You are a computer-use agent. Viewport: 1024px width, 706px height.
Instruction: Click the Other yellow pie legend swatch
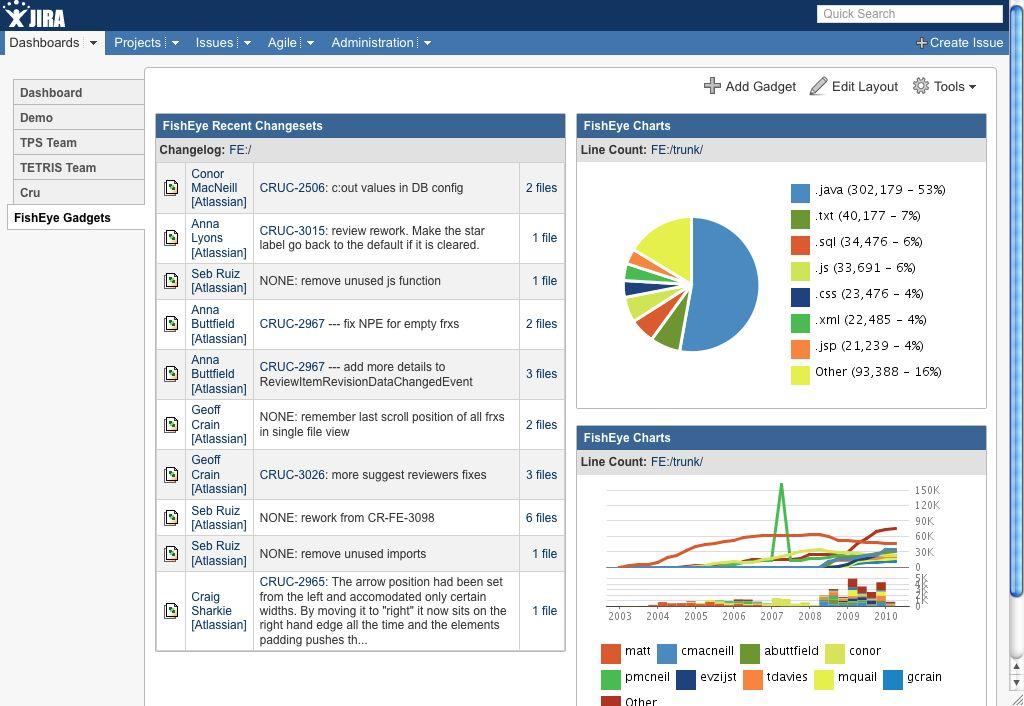pyautogui.click(x=800, y=375)
